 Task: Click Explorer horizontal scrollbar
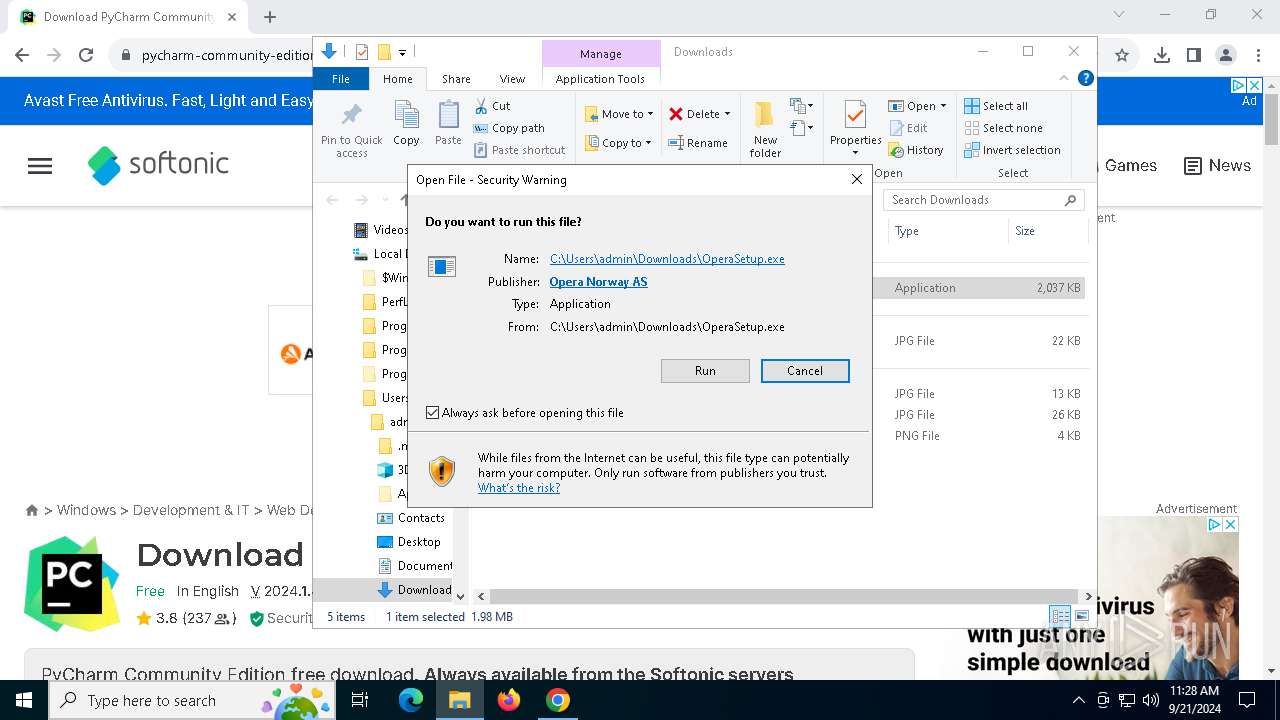pyautogui.click(x=783, y=596)
